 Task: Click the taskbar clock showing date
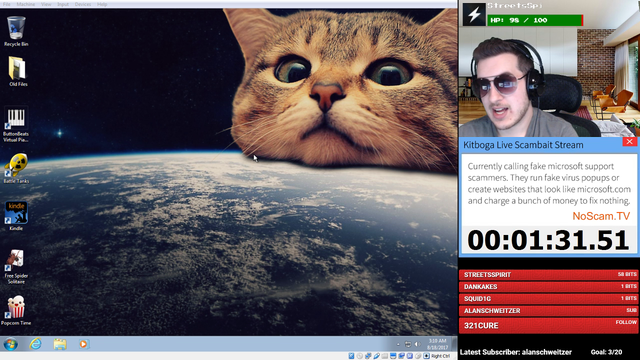(x=437, y=344)
